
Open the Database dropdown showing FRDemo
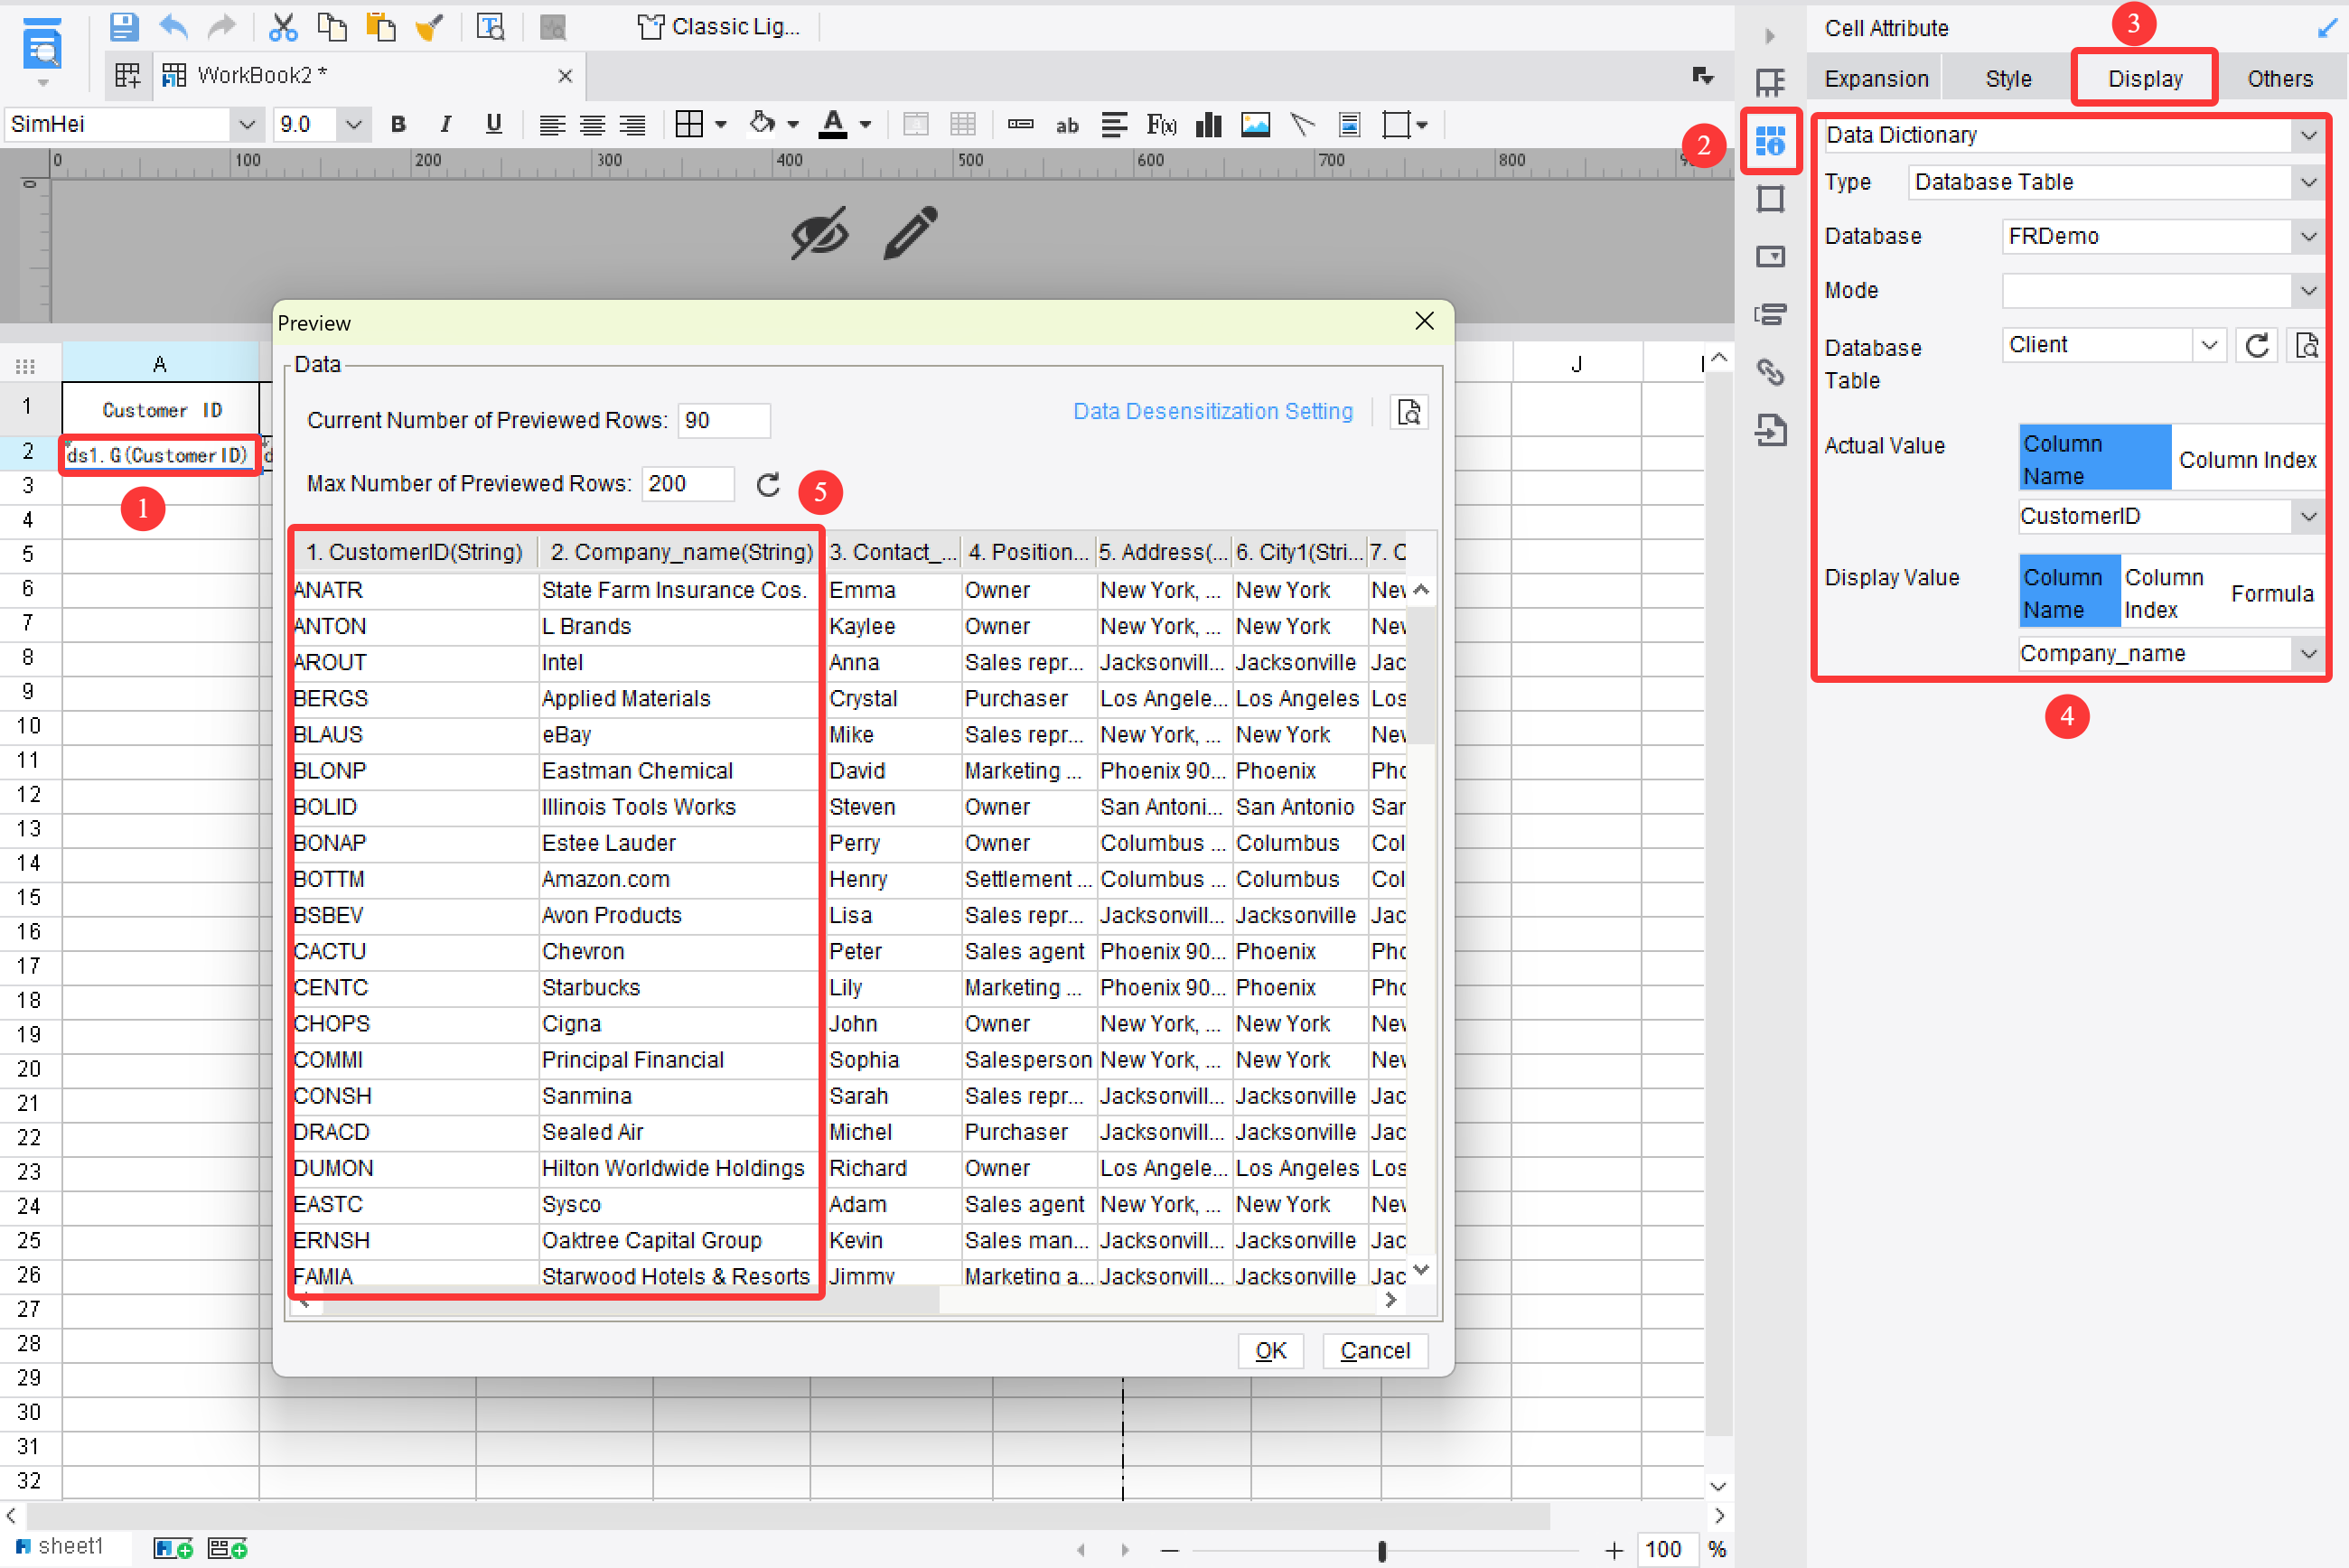coord(2308,236)
